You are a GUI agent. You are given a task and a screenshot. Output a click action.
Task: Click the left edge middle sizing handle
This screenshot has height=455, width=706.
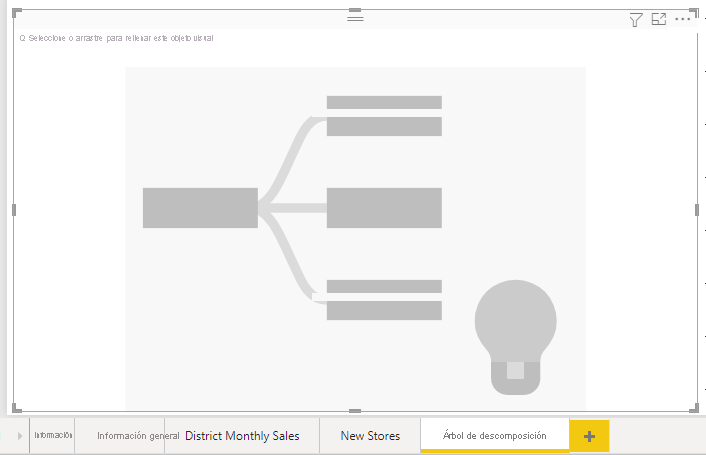[x=14, y=210]
